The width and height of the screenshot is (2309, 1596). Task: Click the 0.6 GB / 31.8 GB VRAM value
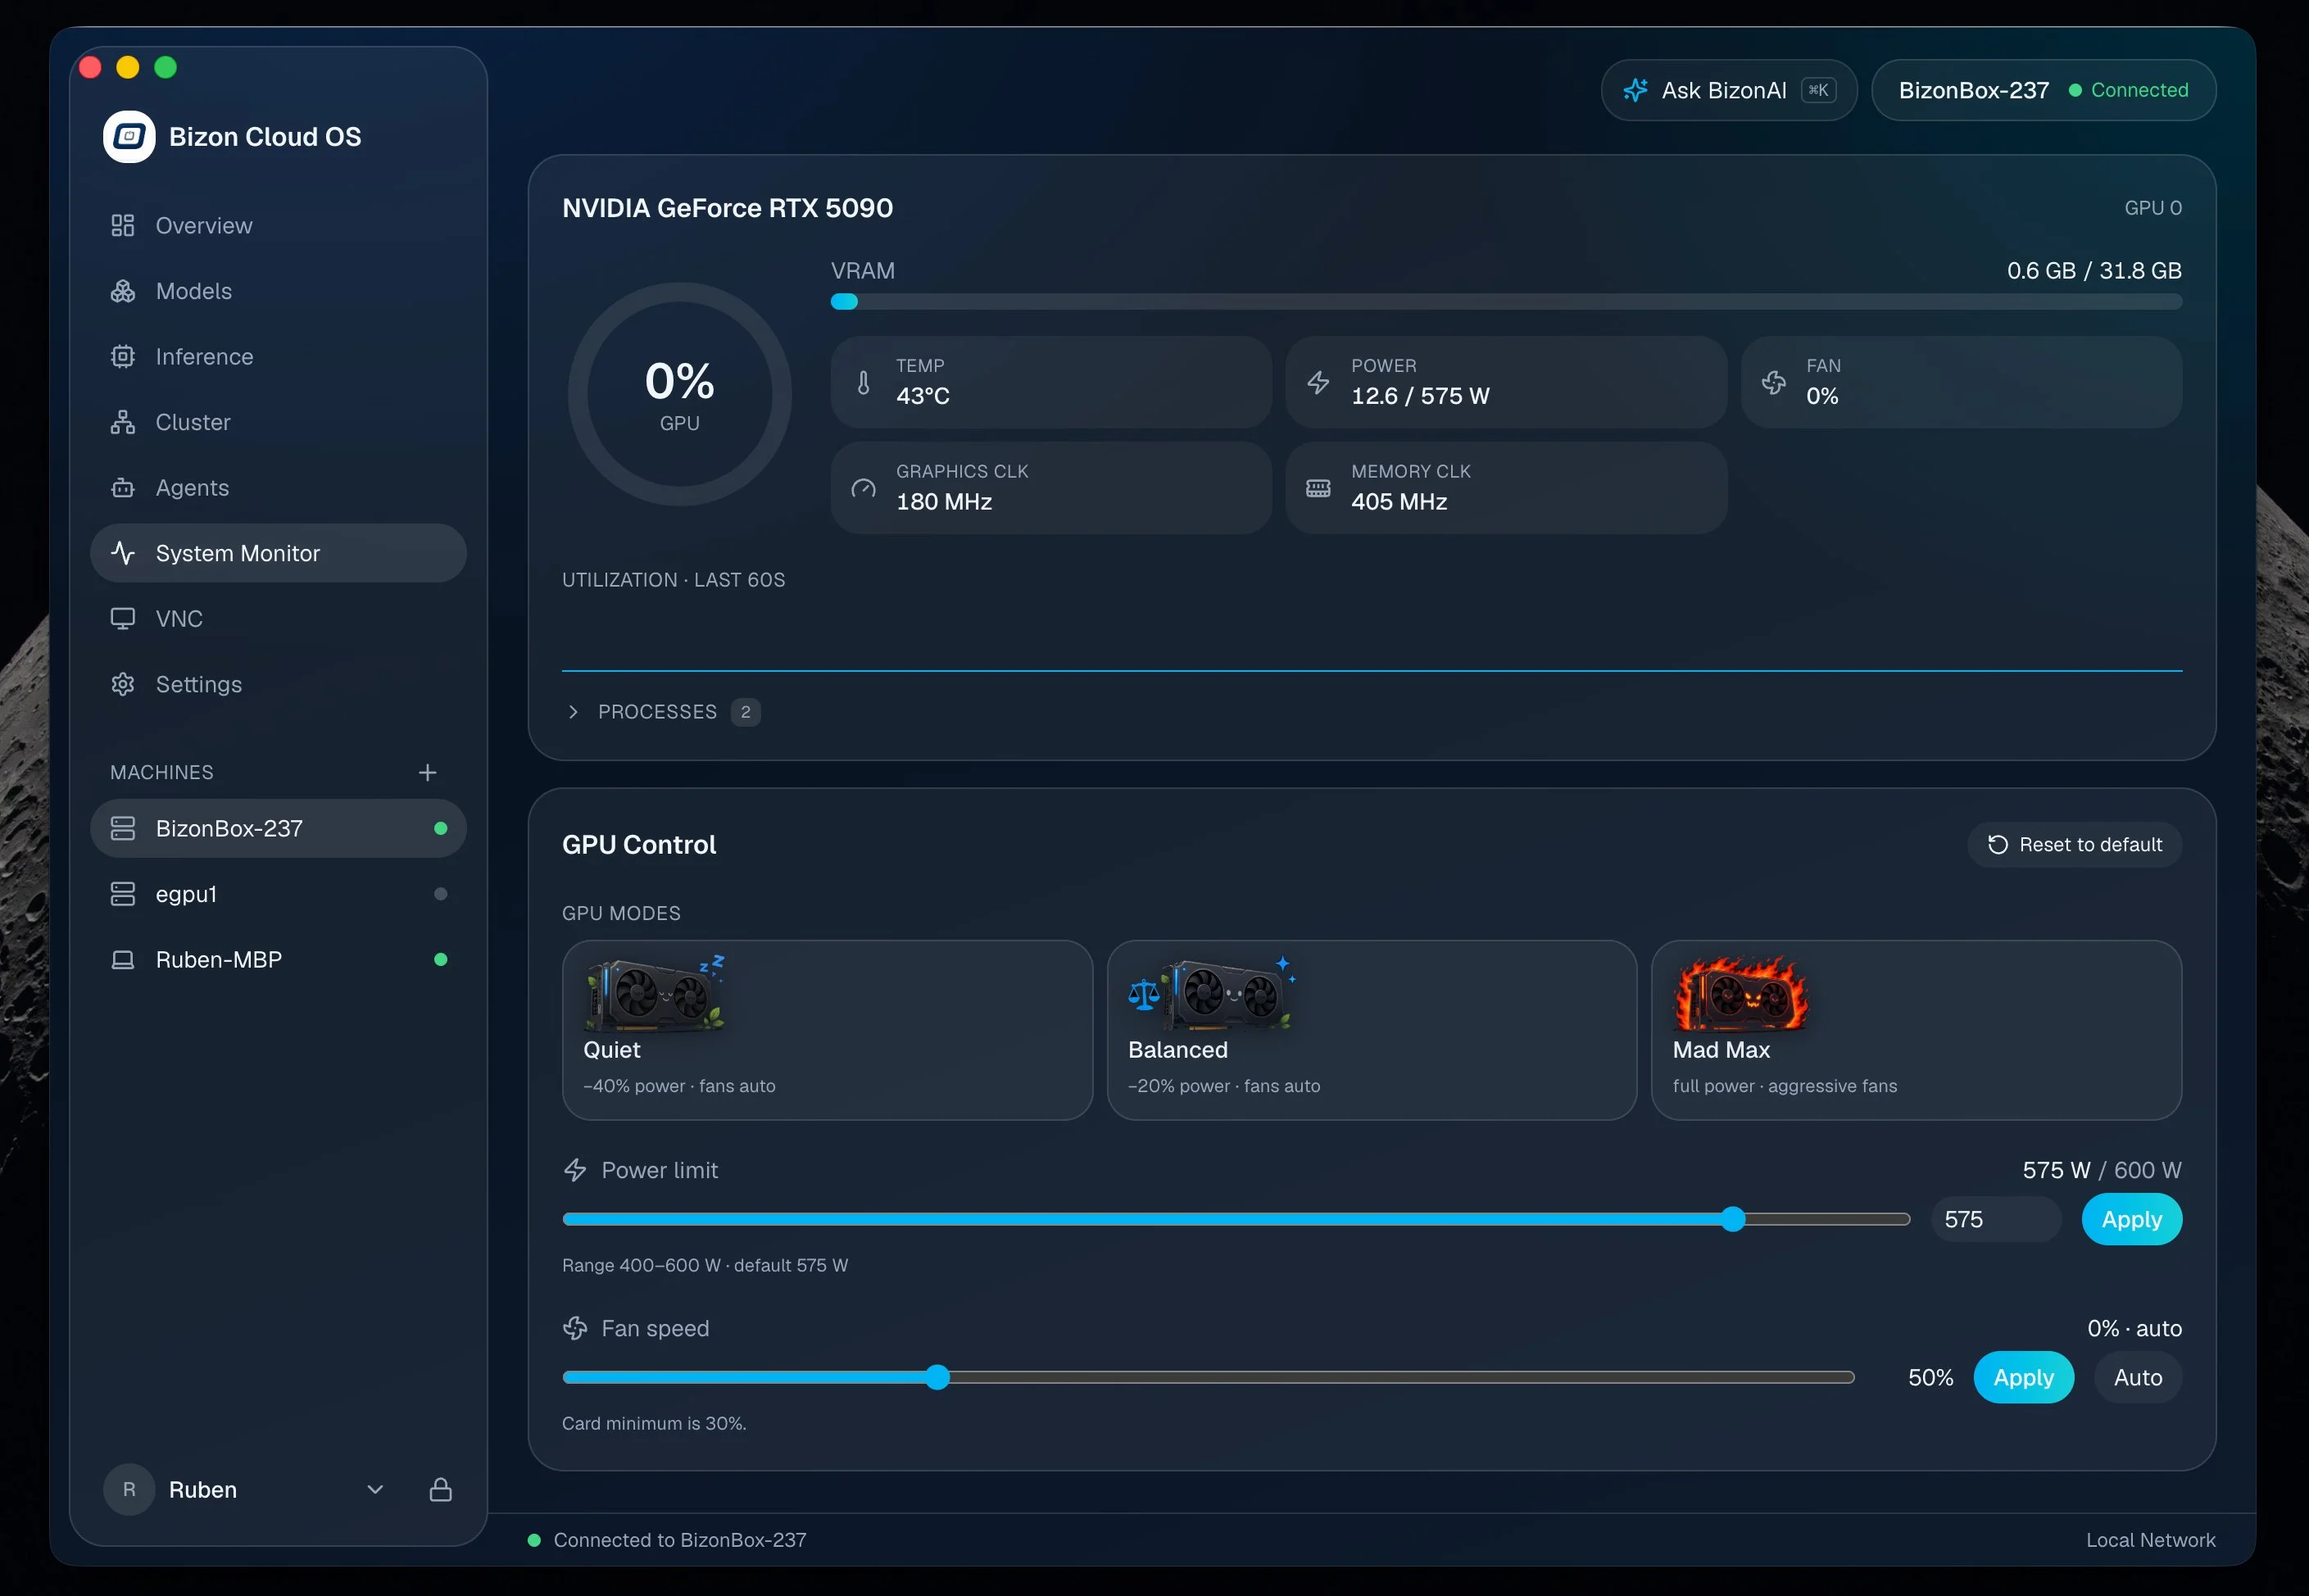tap(2094, 271)
